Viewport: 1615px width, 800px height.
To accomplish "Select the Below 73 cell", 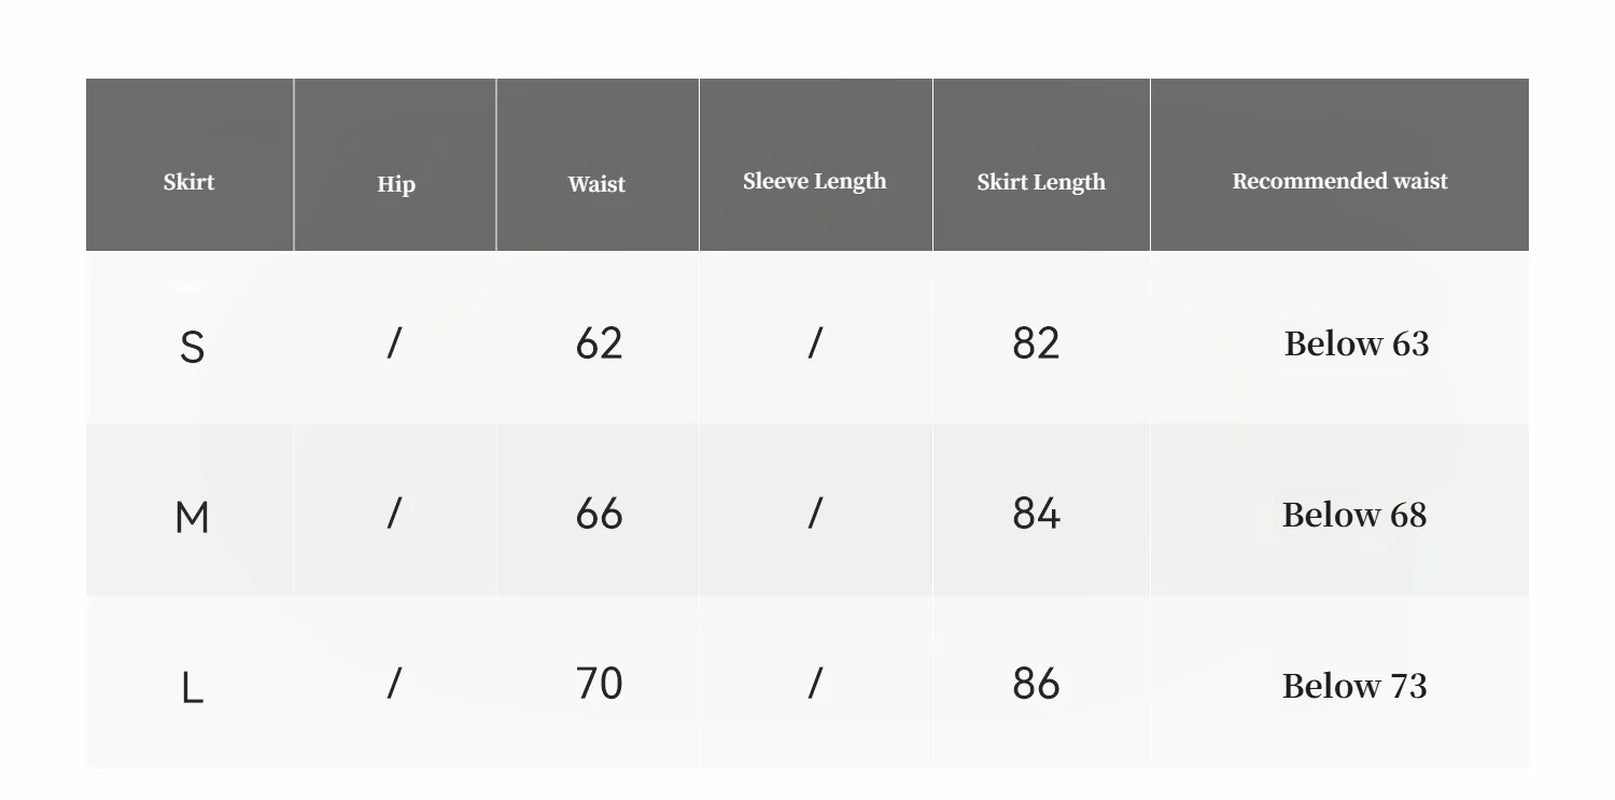I will 1354,686.
